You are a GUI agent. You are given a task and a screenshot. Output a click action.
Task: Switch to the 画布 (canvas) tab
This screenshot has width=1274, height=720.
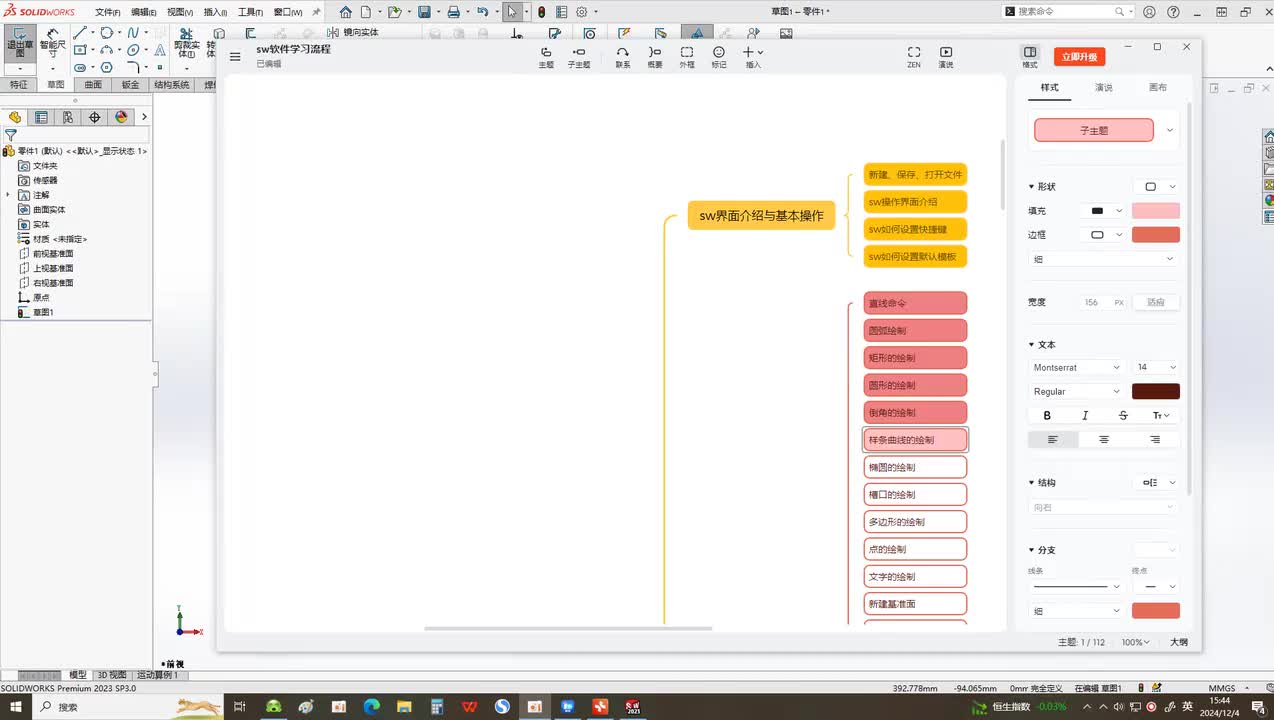(1158, 88)
